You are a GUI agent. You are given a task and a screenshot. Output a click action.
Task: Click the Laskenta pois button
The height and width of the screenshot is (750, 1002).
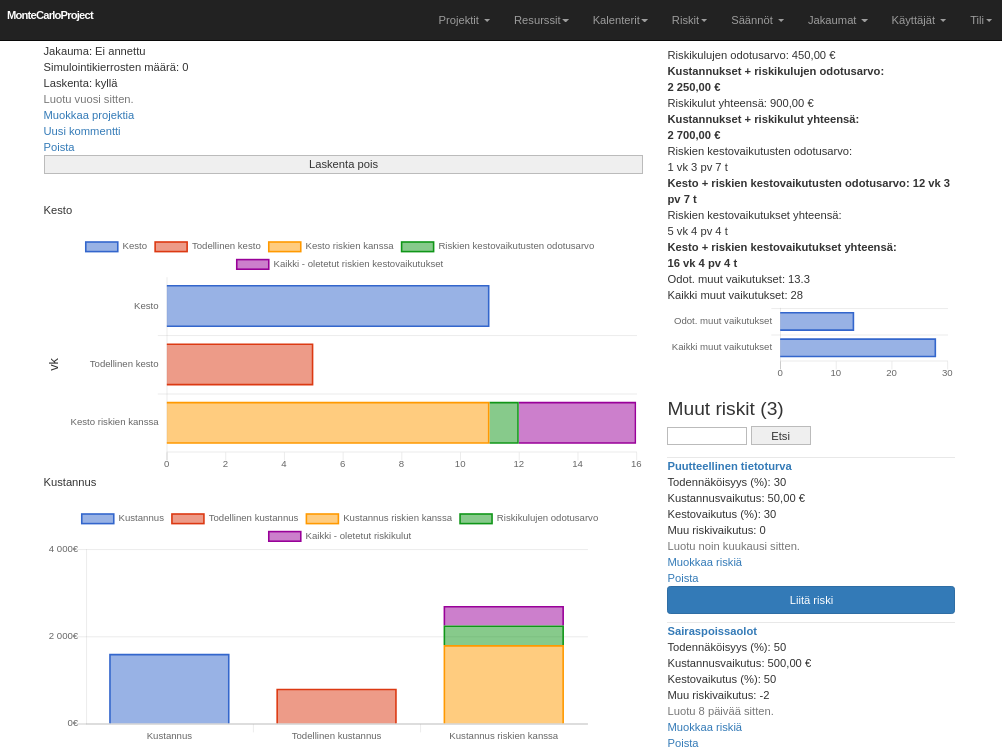pos(343,164)
